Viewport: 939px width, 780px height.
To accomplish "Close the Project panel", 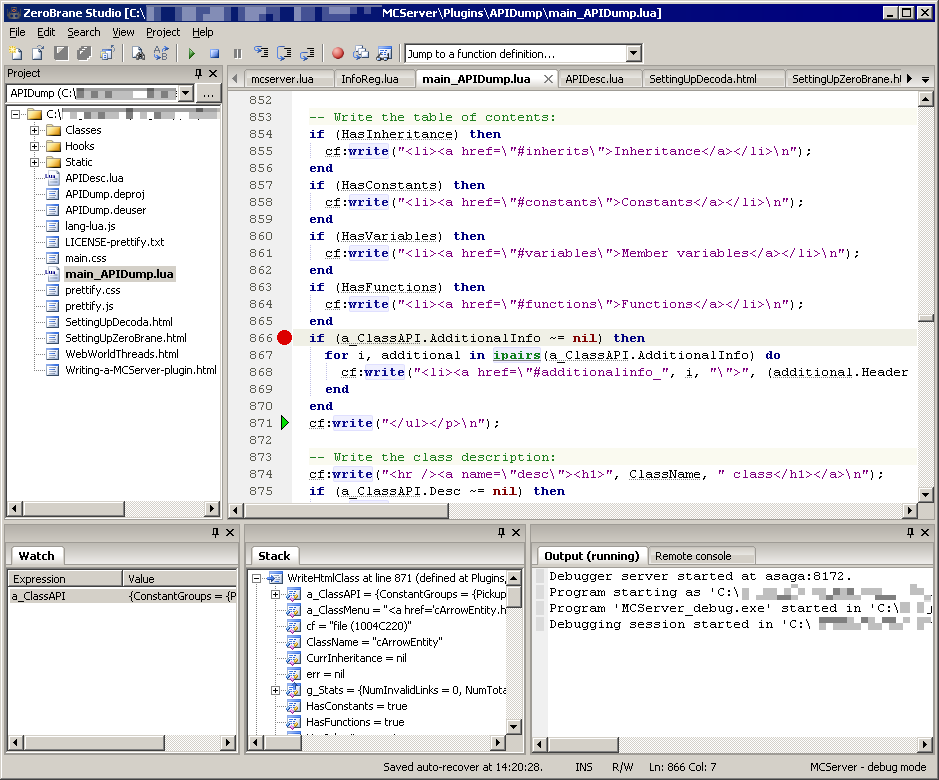I will 213,73.
